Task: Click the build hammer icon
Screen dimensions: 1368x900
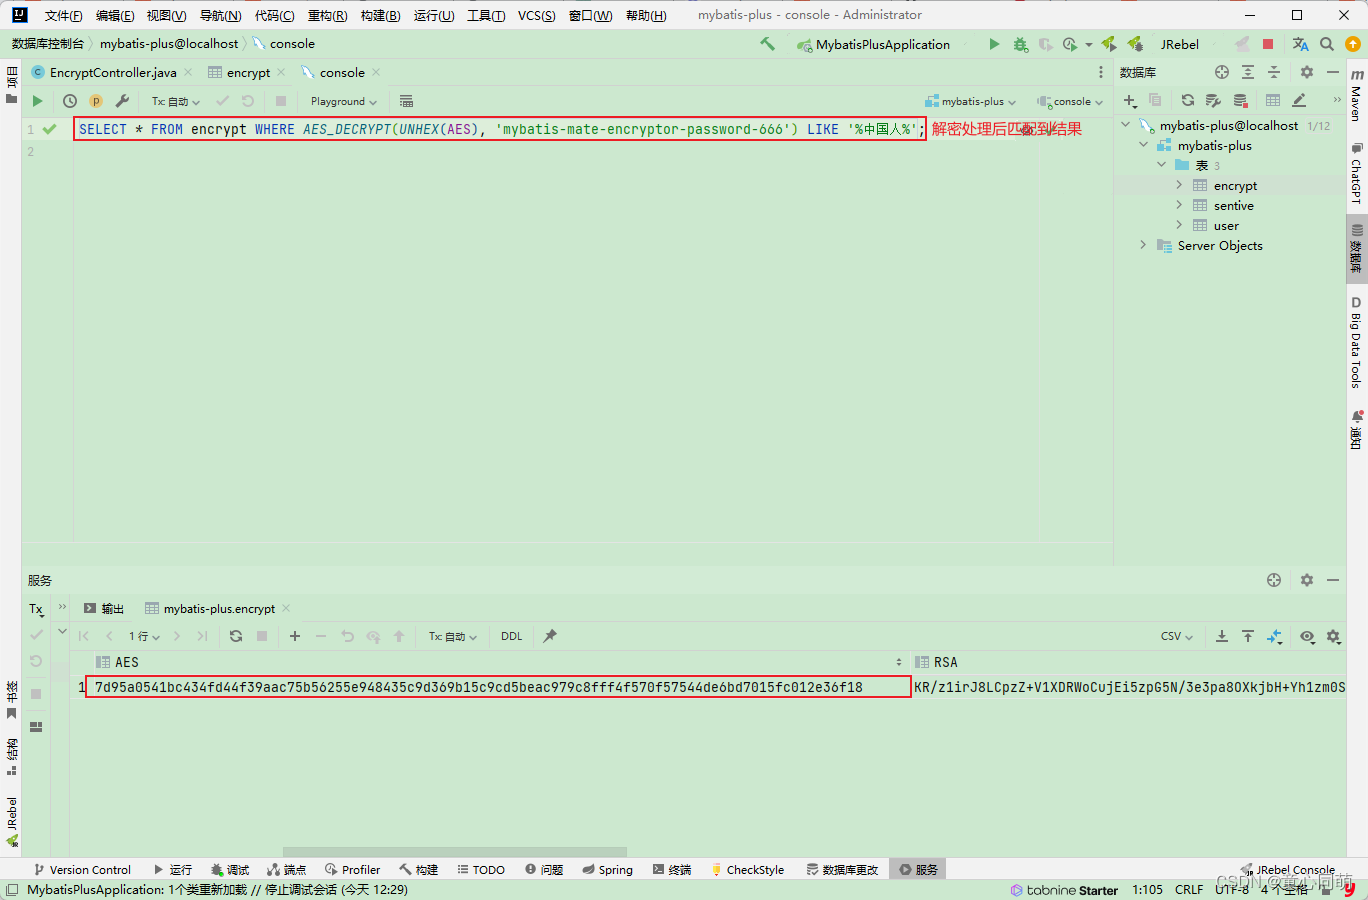Action: (x=767, y=44)
